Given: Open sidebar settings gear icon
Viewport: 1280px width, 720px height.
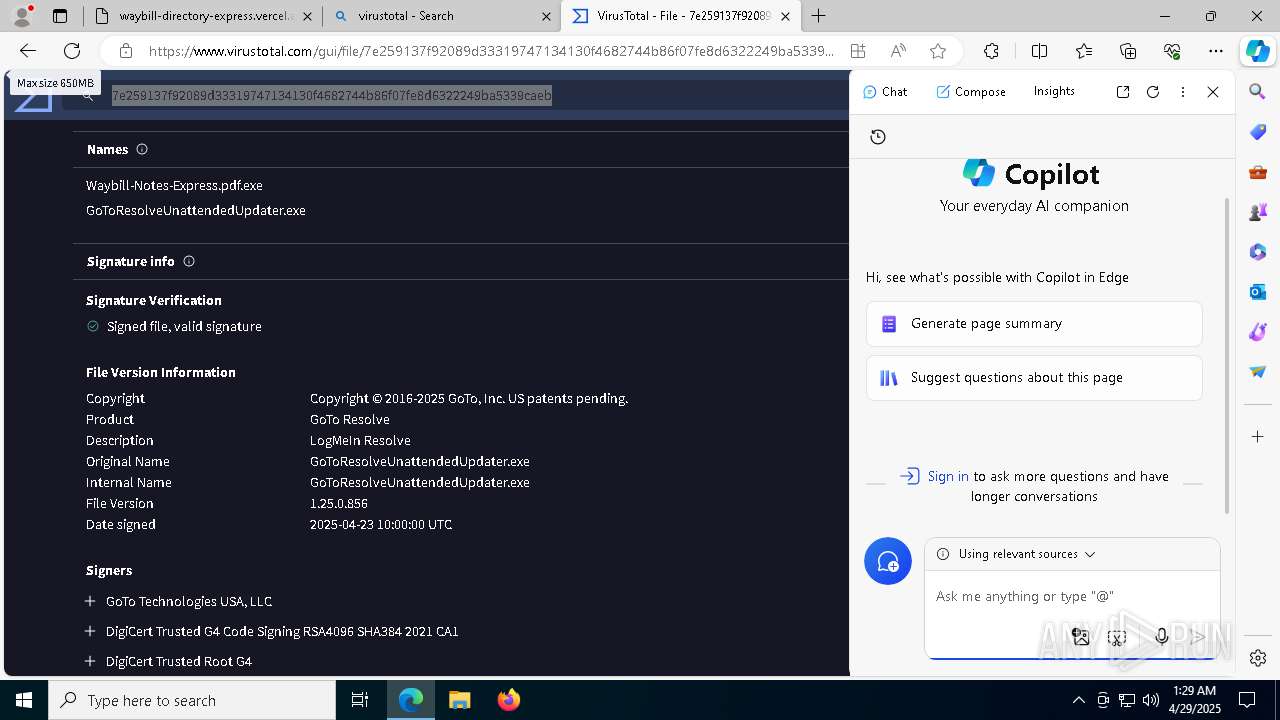Looking at the screenshot, I should 1258,657.
